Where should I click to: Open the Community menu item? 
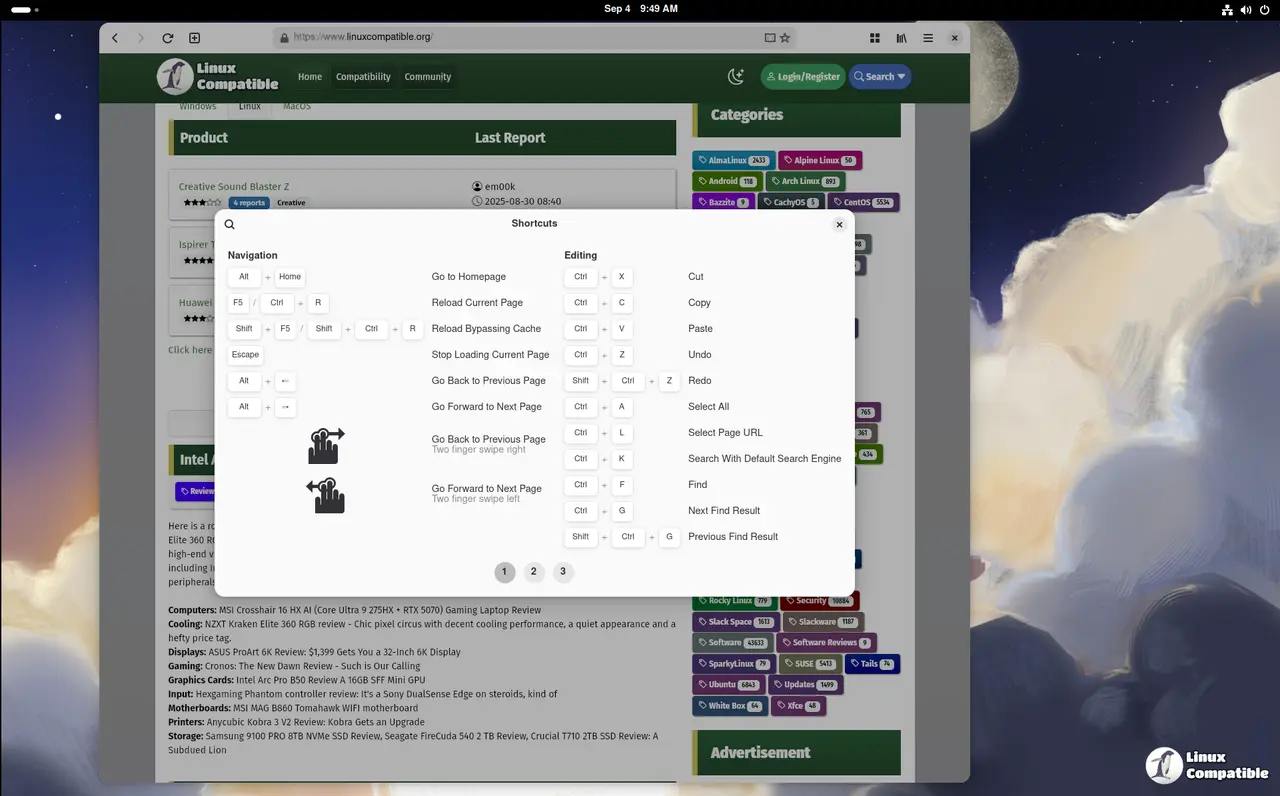427,77
